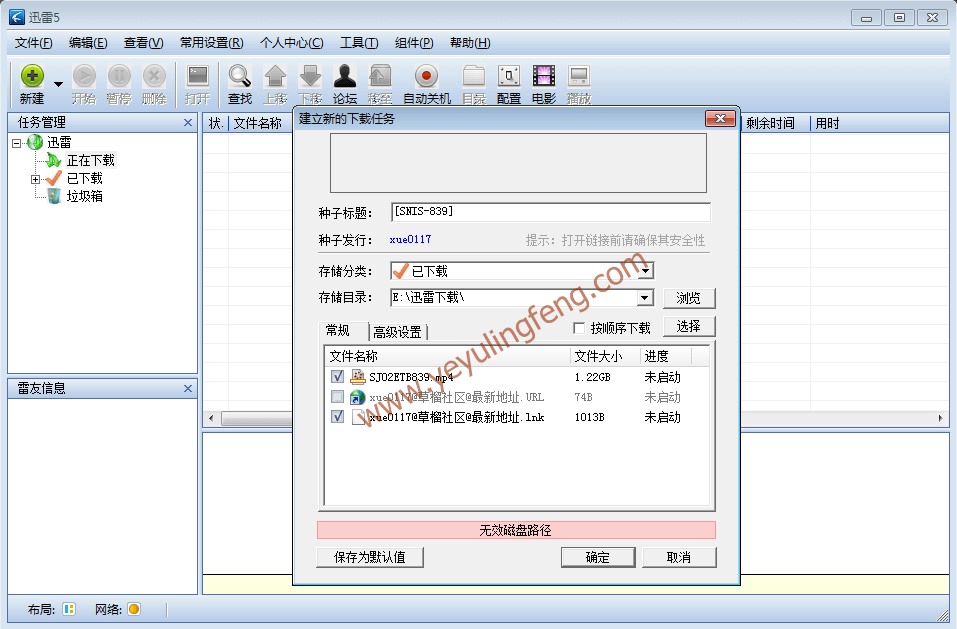
Task: Click the horizontal scrollbar left arrow
Action: (x=211, y=419)
